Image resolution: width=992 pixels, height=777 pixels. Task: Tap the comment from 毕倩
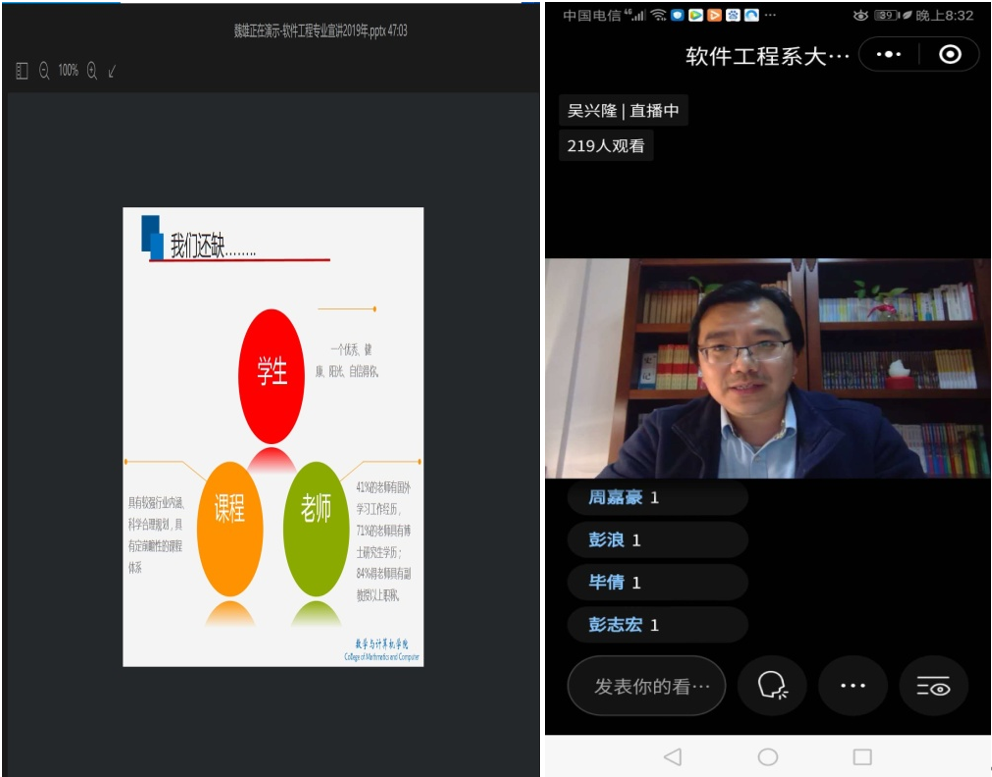click(657, 582)
